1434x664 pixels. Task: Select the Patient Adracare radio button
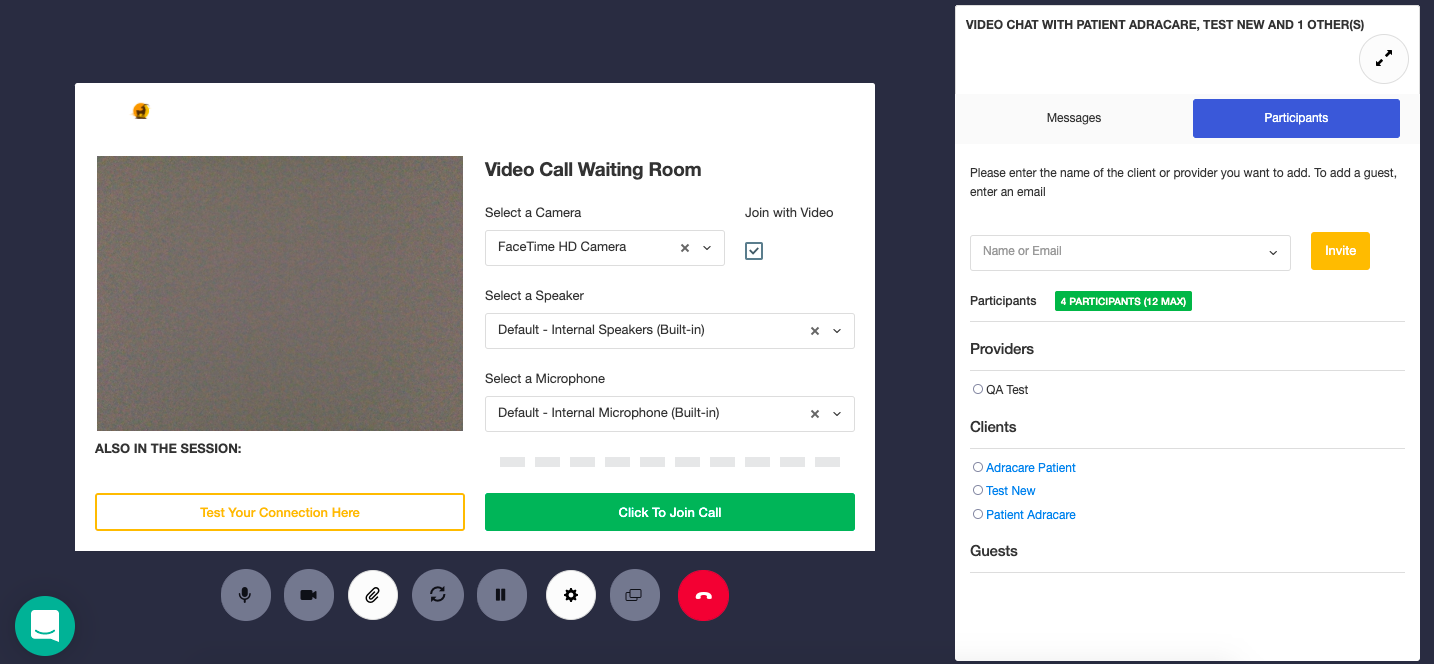pos(978,514)
